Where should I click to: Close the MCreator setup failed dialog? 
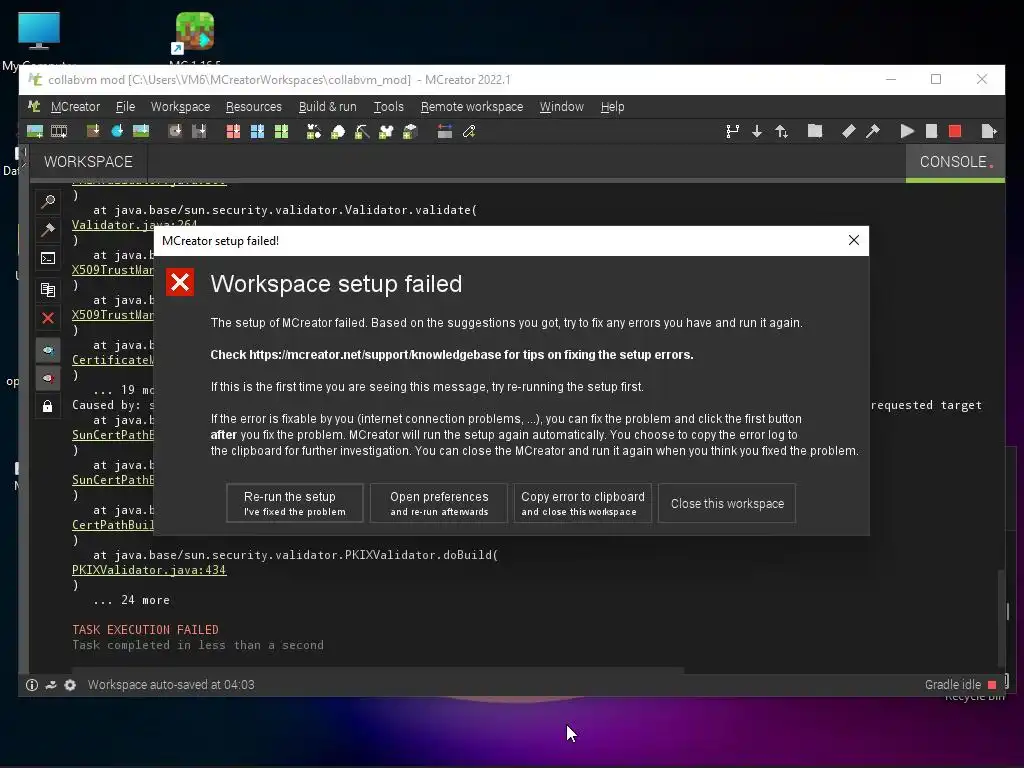tap(854, 240)
